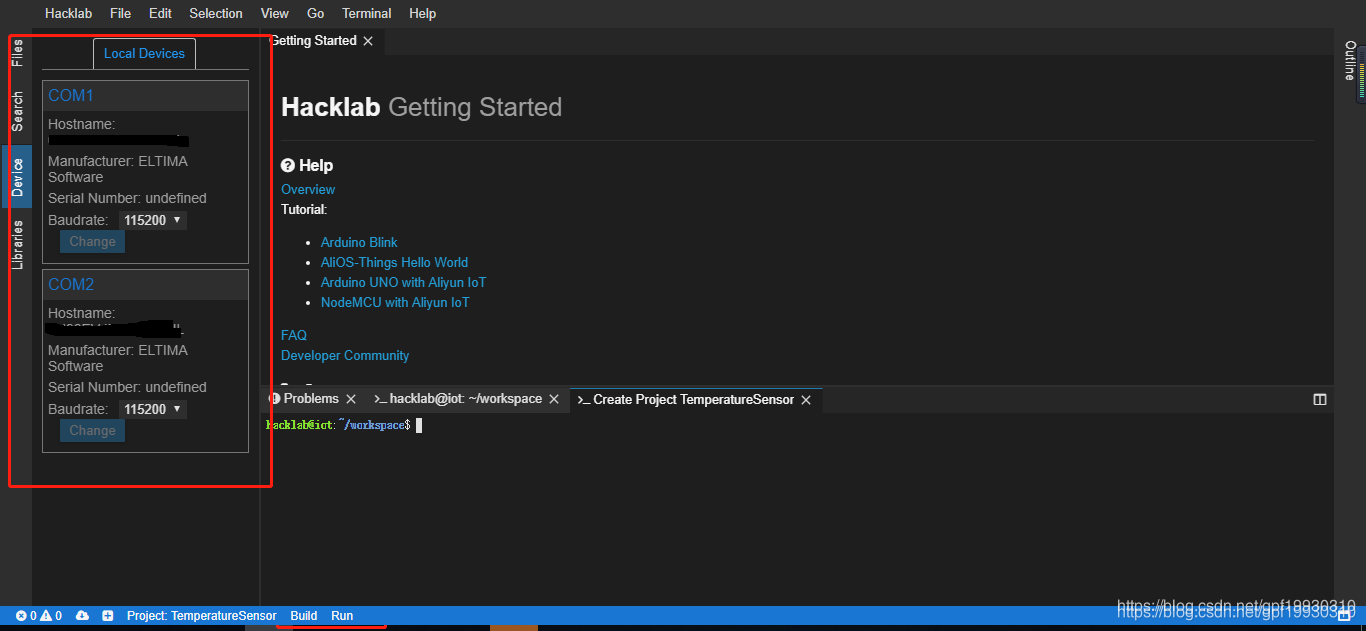Open the Overview help link

(308, 189)
